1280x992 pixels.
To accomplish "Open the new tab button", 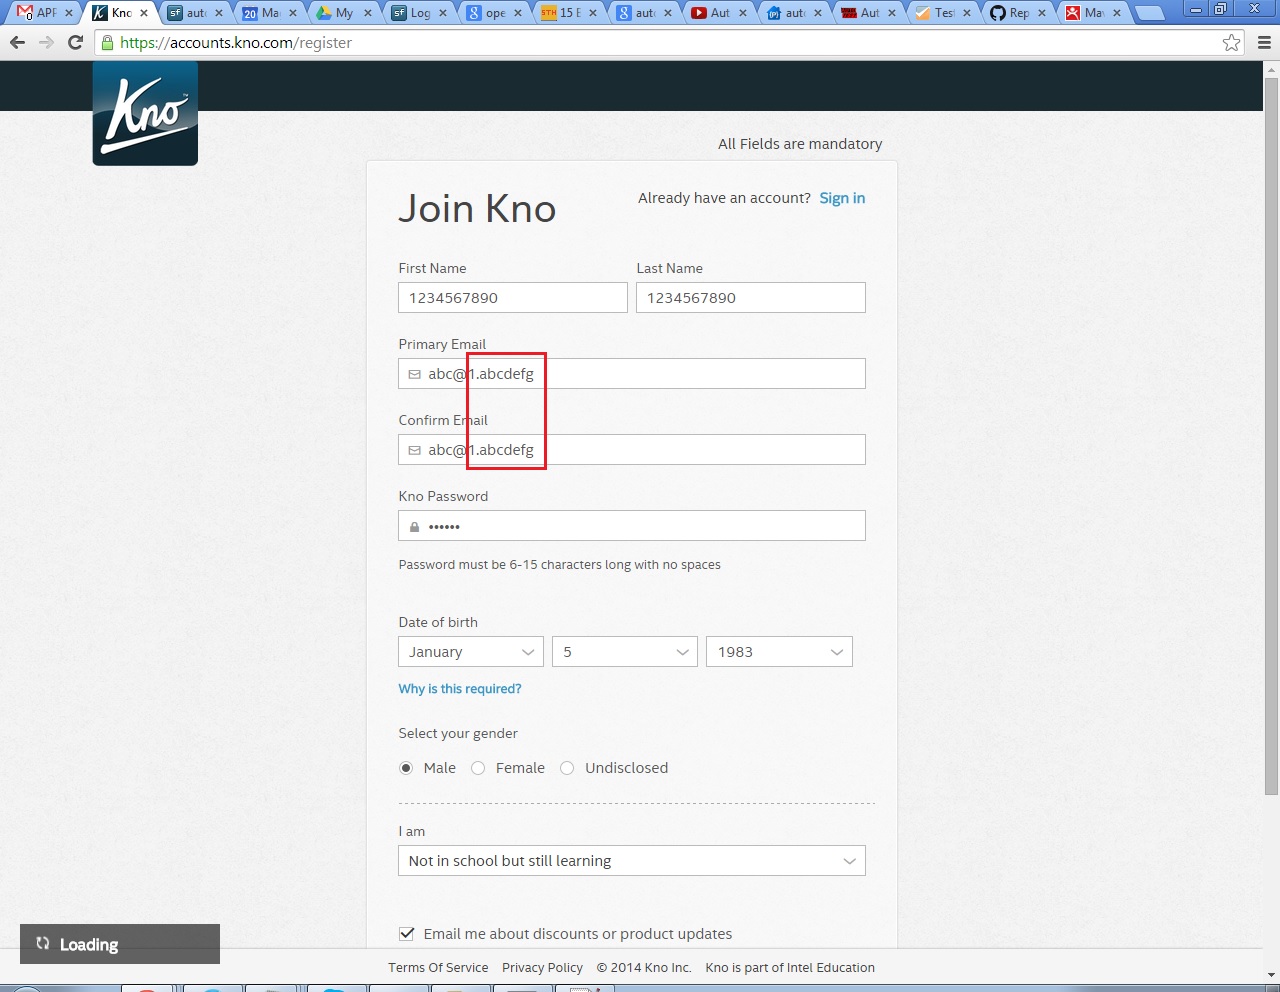I will 1151,13.
